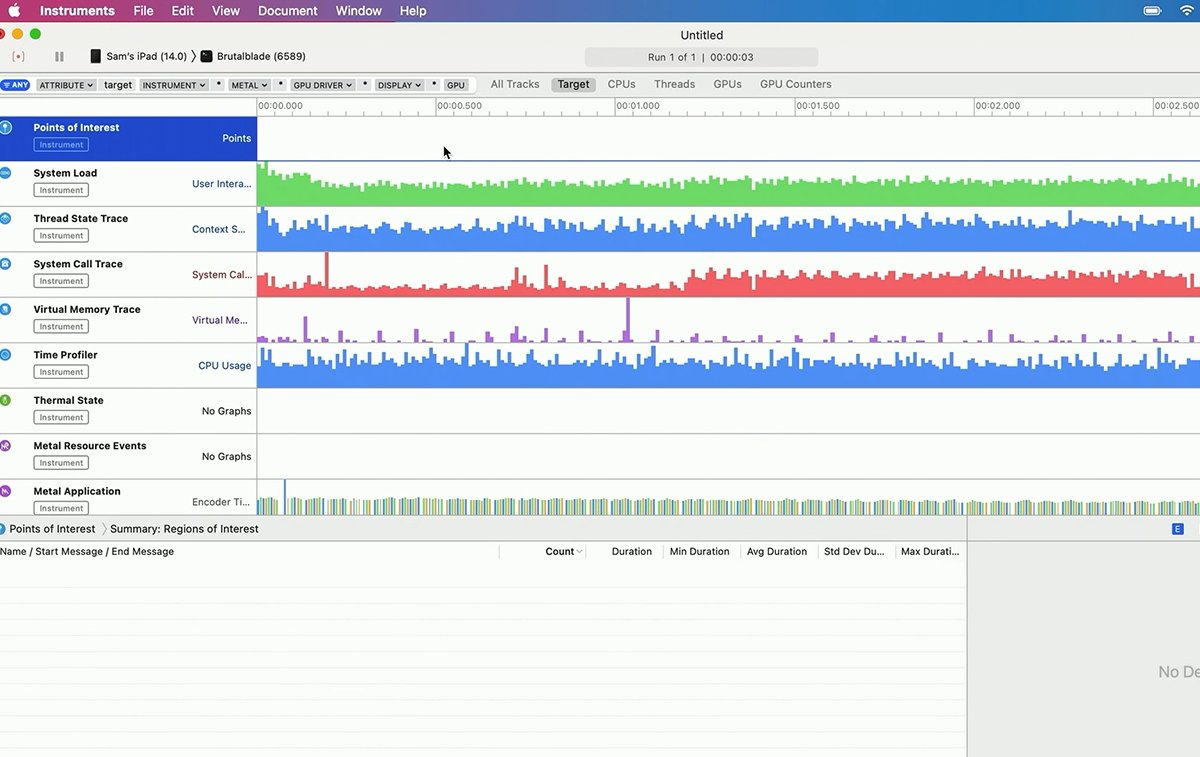This screenshot has height=757, width=1200.
Task: Open the ATTRIBUTE filter dropdown
Action: click(x=67, y=85)
